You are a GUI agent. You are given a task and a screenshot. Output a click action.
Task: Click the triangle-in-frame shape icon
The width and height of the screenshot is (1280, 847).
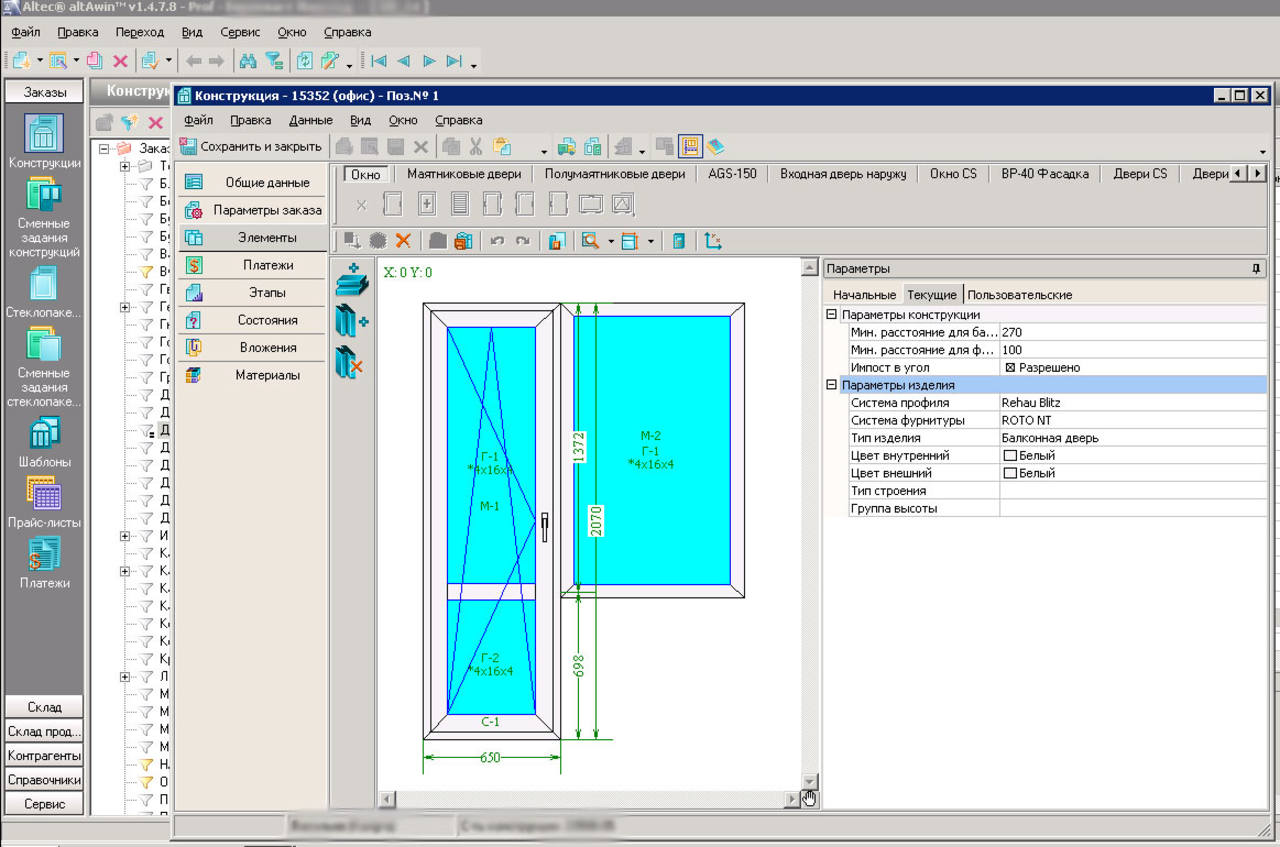point(622,205)
